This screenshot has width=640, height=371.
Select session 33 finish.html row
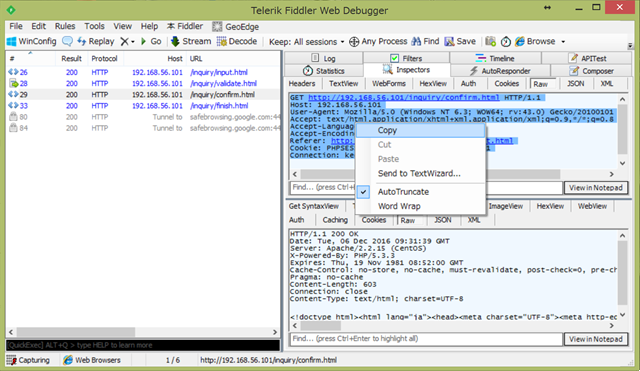pos(143,106)
